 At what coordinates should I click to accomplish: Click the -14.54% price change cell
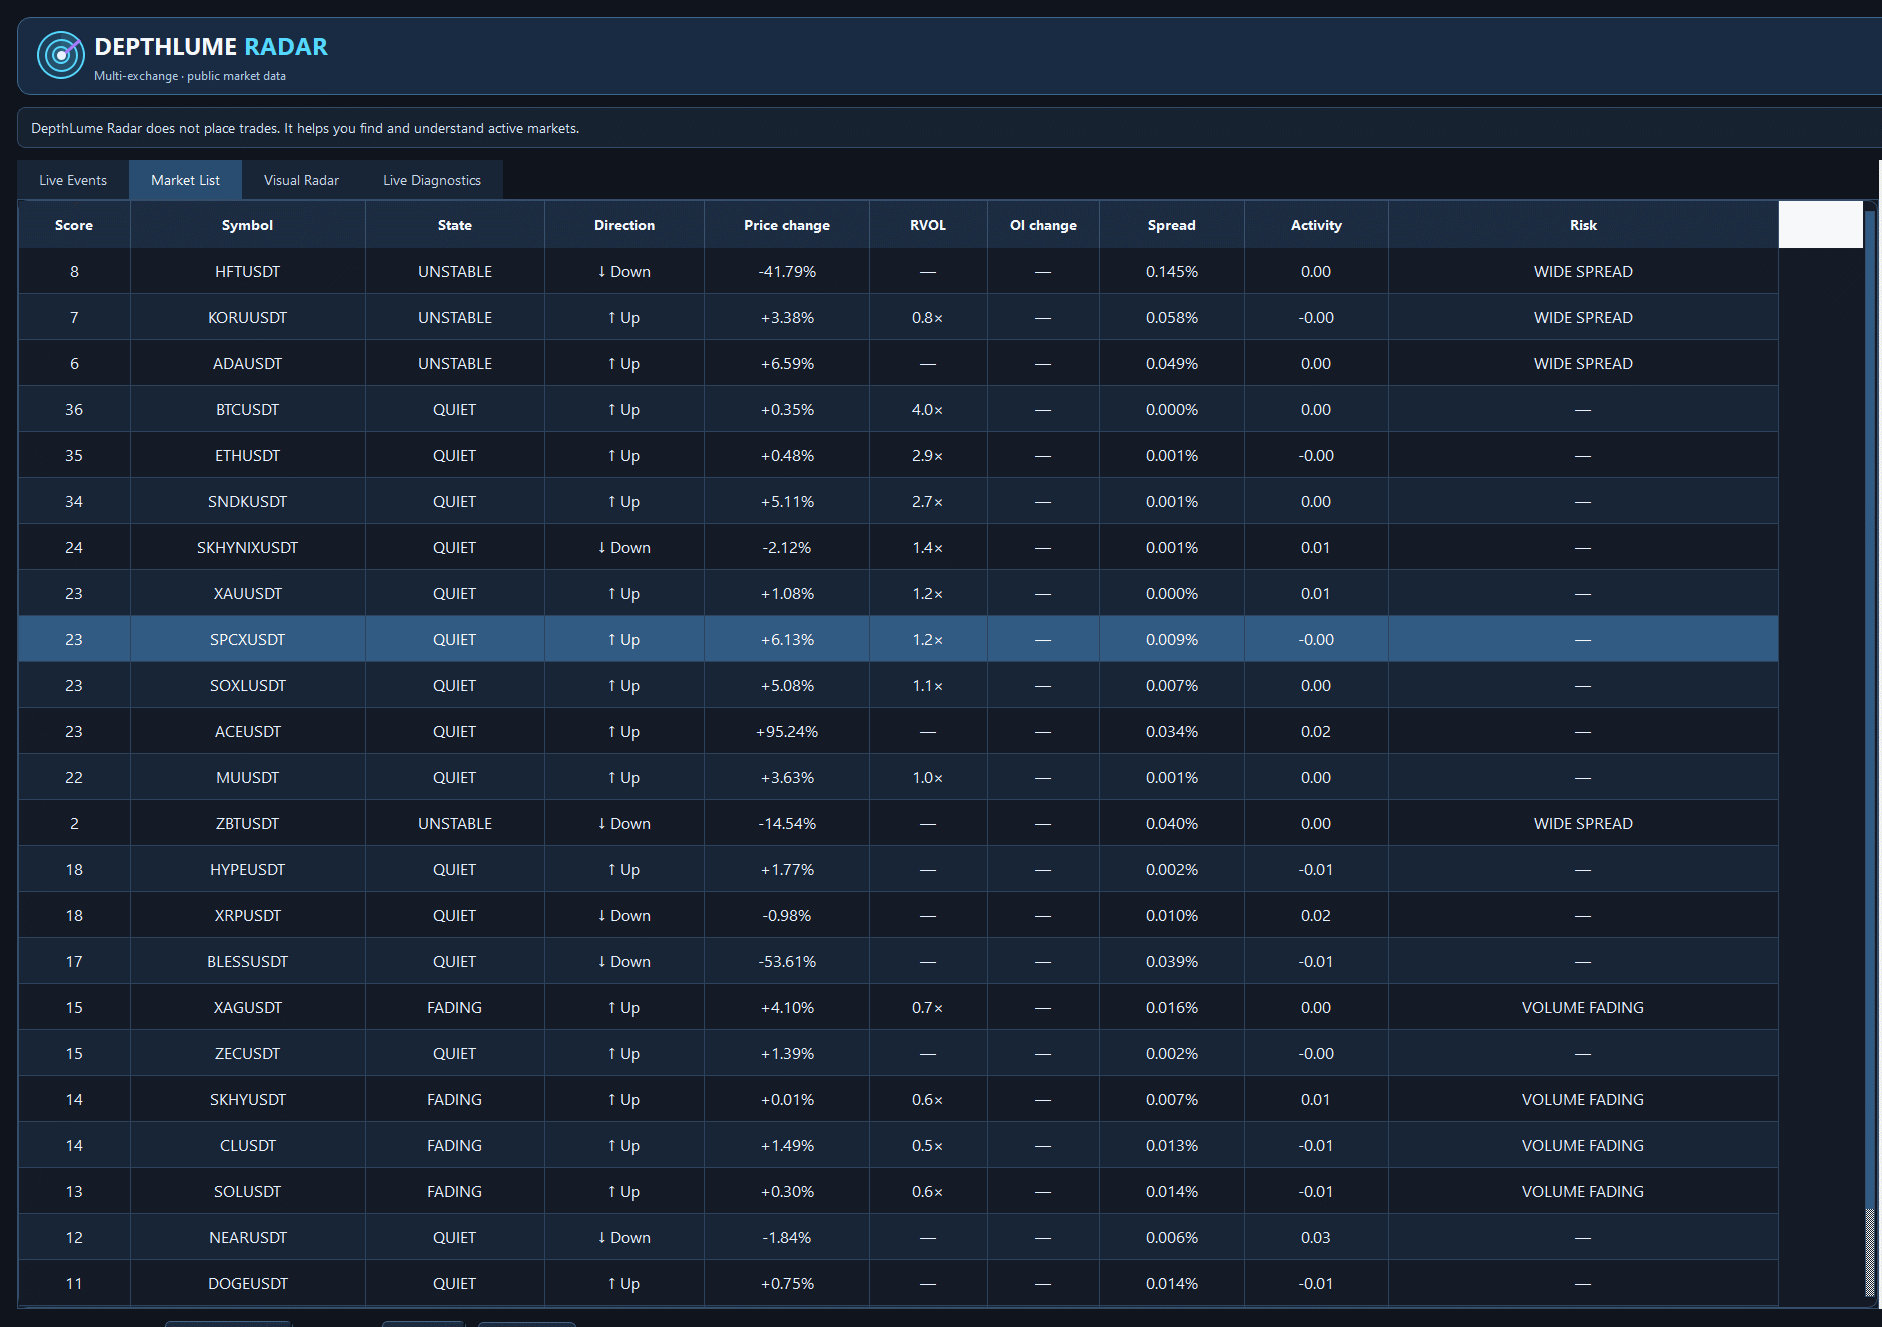(787, 823)
